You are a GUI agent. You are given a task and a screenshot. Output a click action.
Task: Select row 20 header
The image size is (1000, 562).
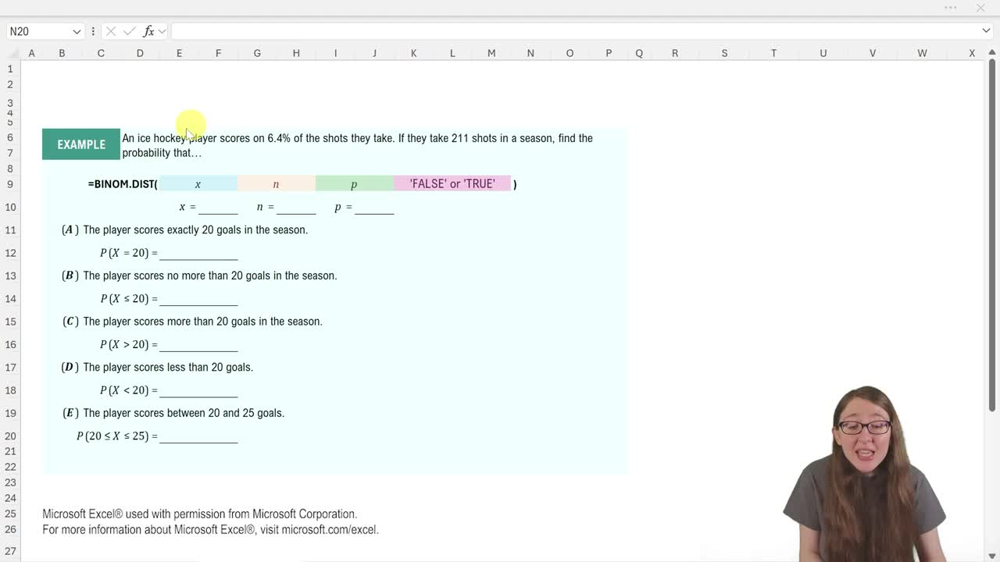point(10,436)
